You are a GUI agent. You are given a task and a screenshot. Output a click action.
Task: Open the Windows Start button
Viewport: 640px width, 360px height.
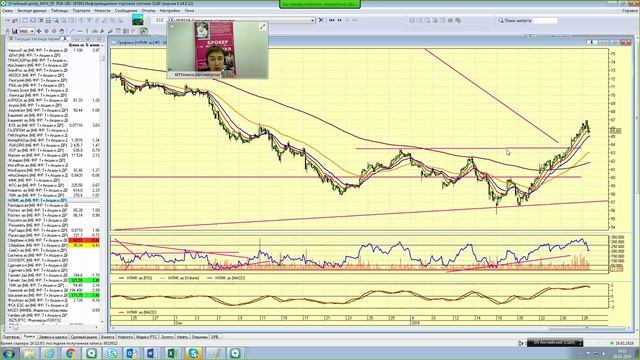pos(8,353)
